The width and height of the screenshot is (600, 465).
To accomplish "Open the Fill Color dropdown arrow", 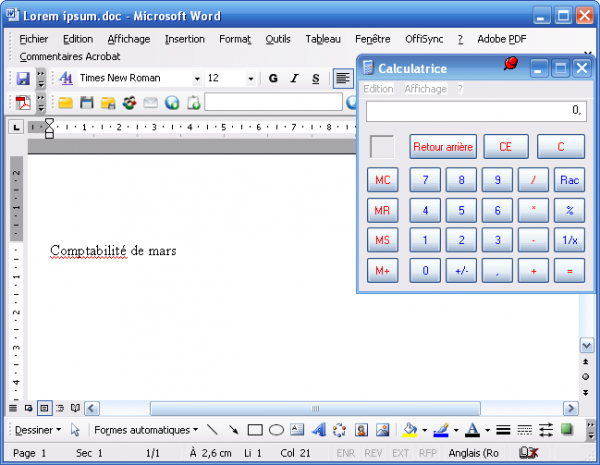I will [424, 431].
